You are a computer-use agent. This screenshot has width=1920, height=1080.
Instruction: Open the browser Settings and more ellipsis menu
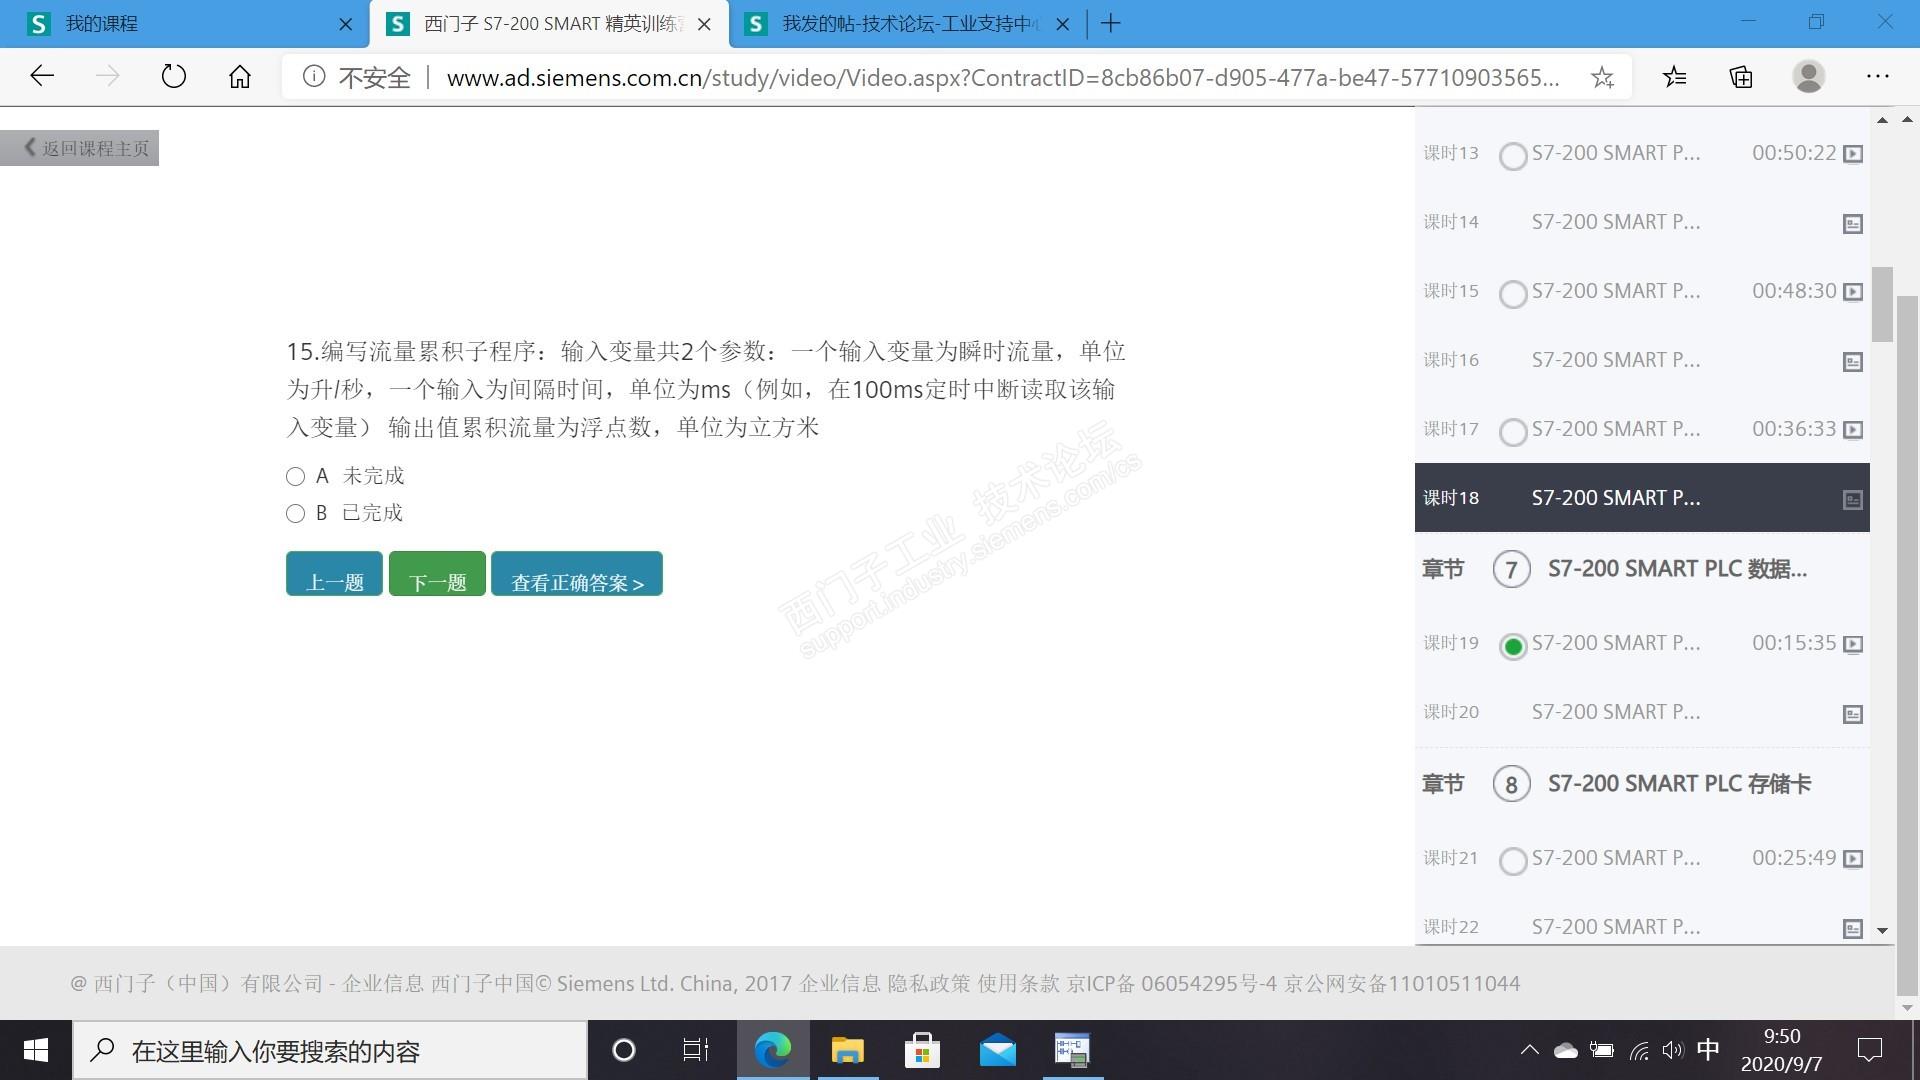1877,77
